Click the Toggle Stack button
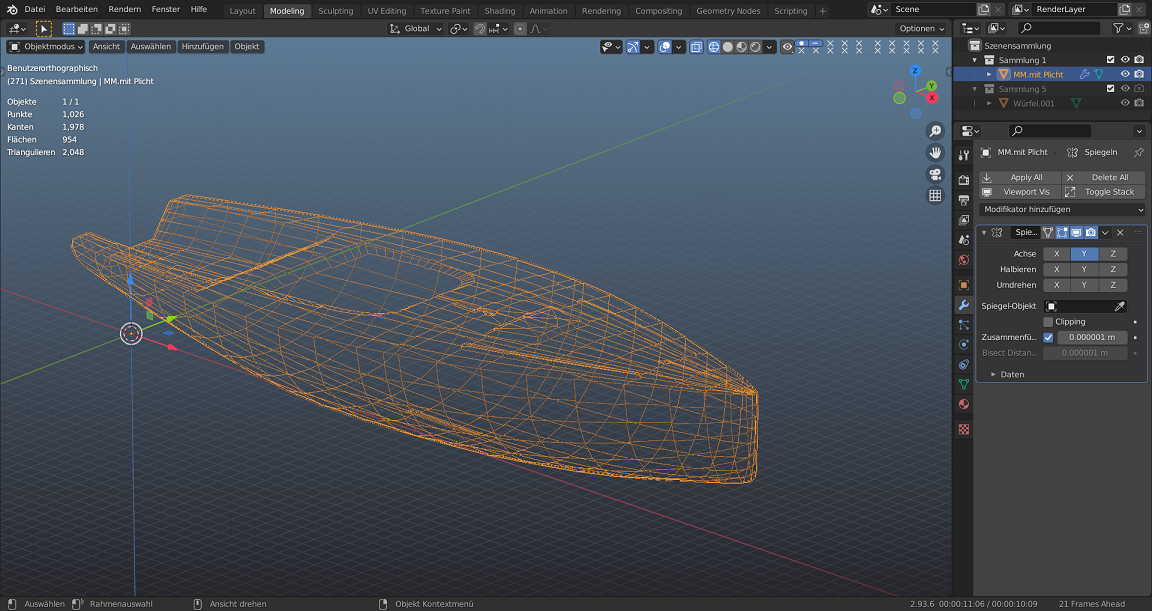This screenshot has width=1152, height=611. point(1104,192)
